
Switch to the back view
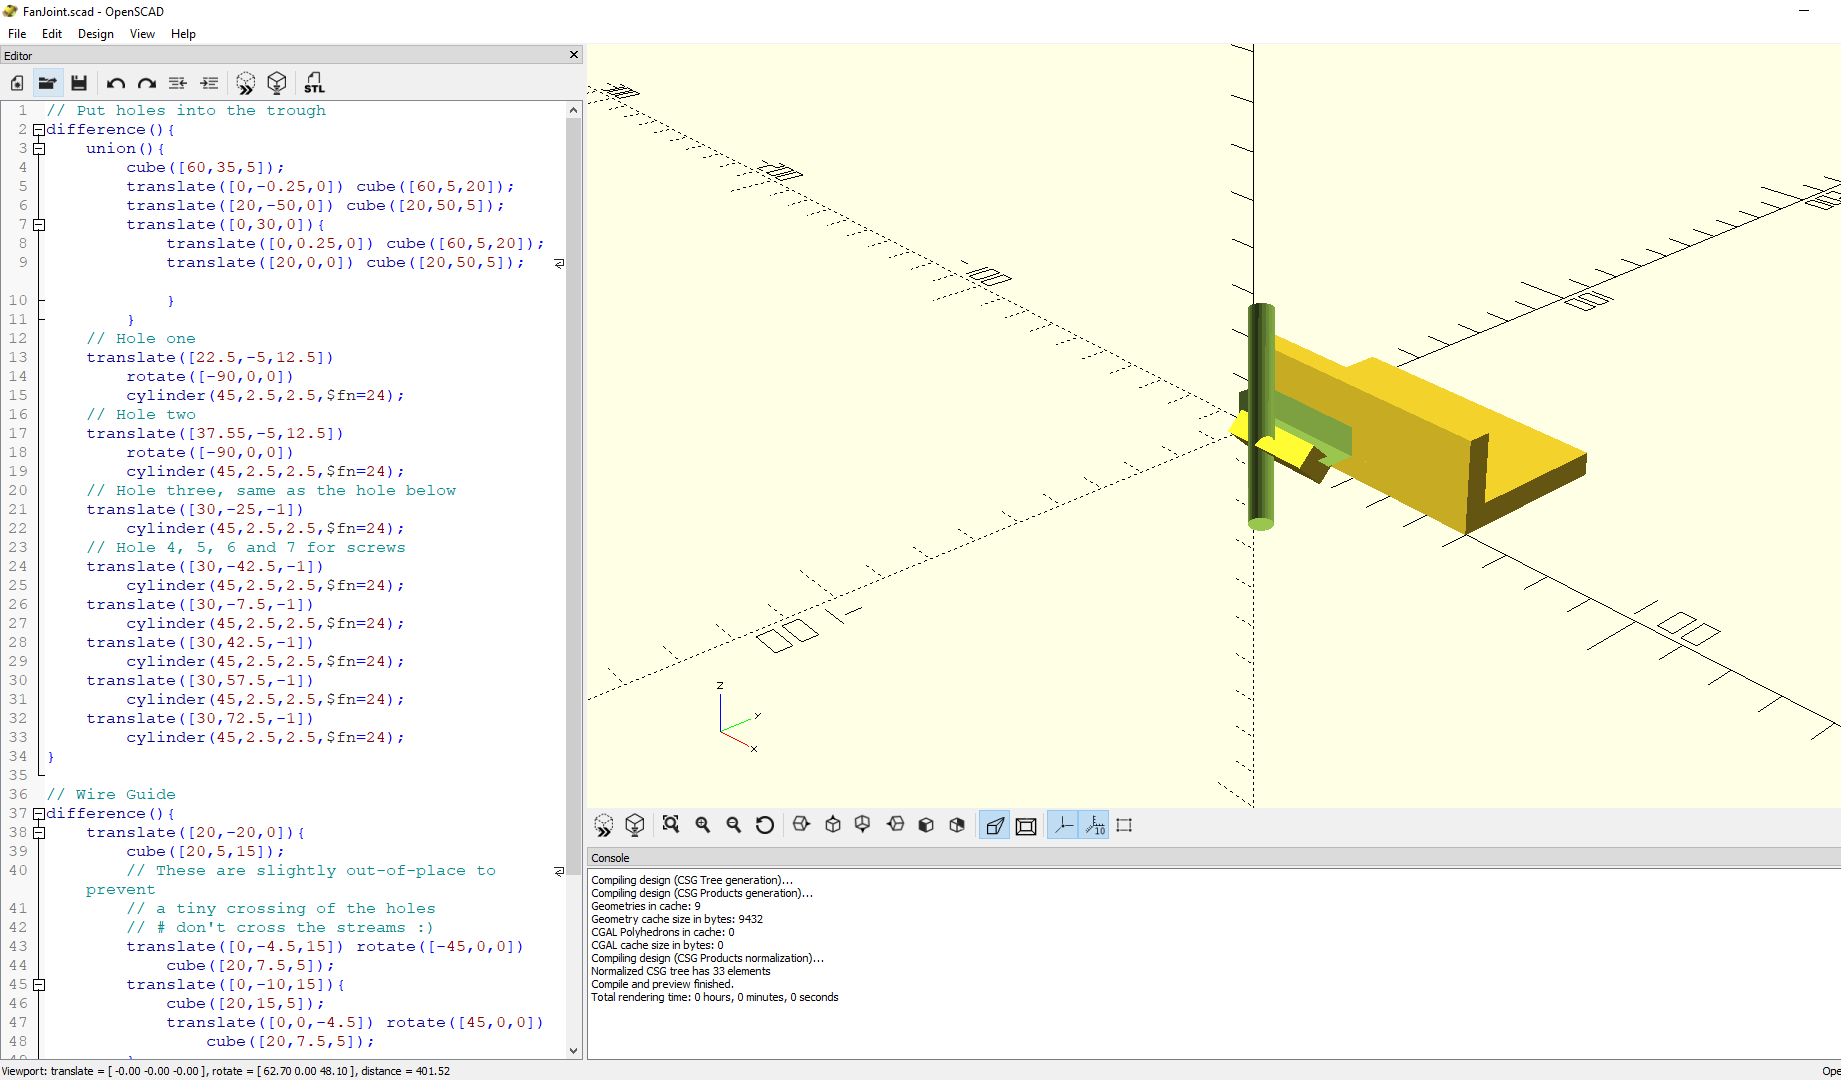point(957,825)
